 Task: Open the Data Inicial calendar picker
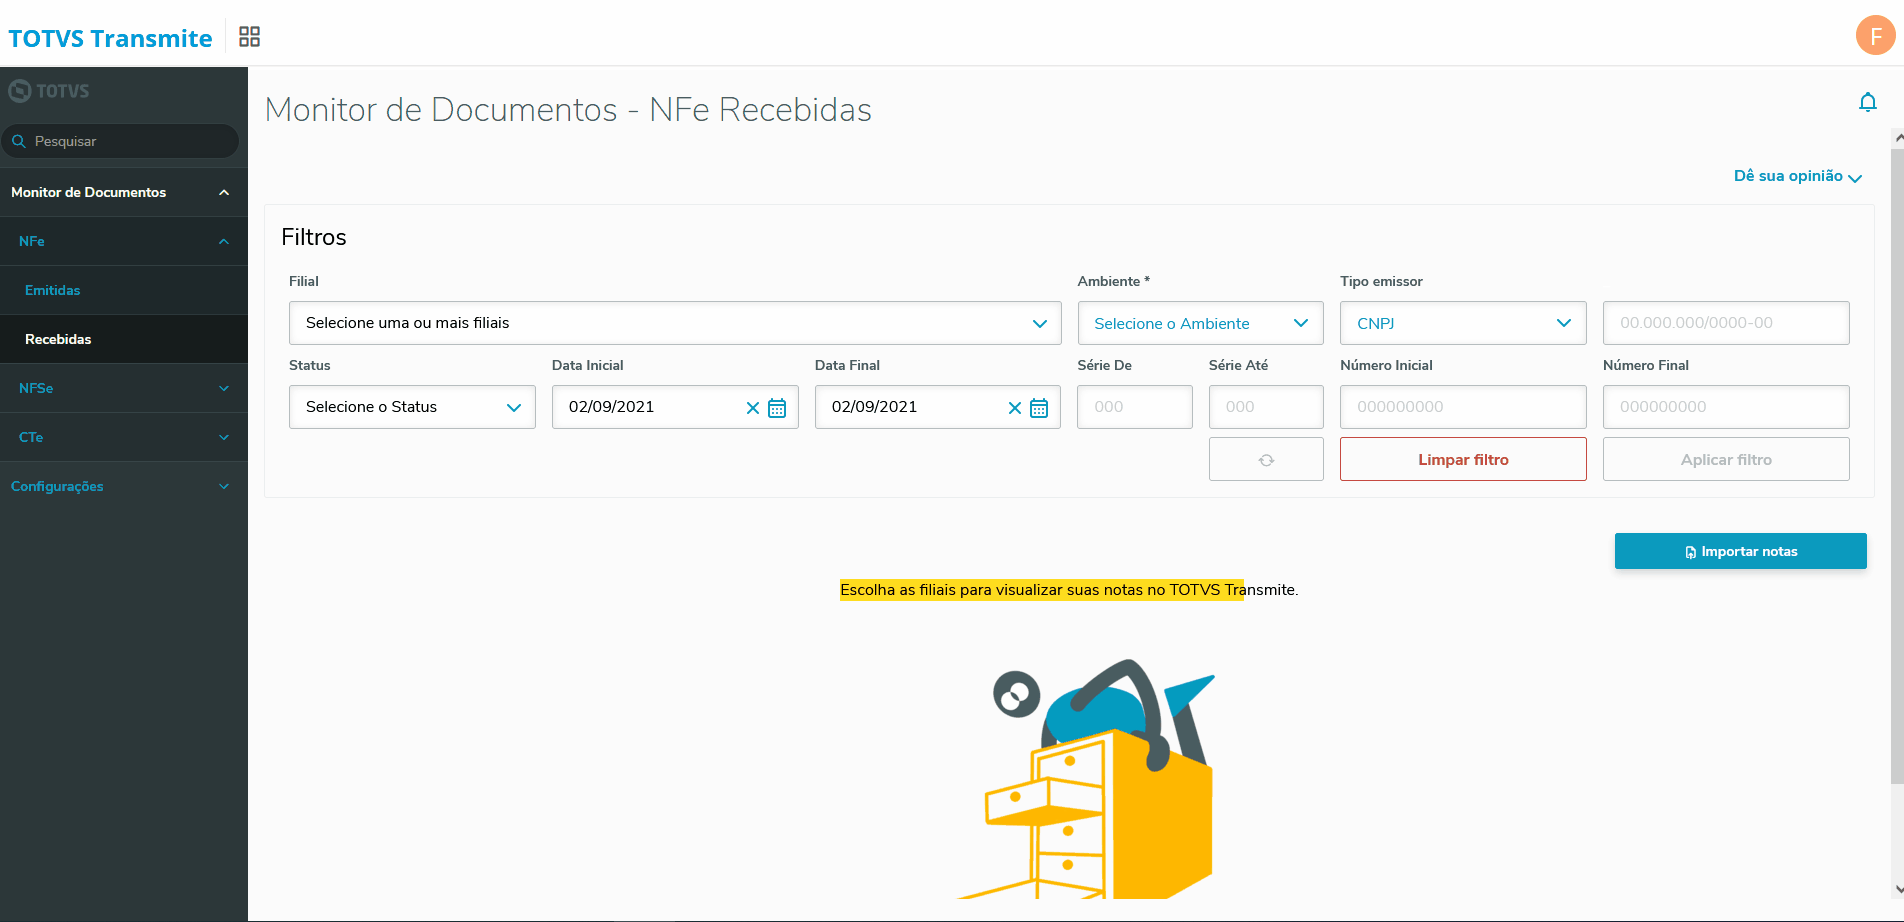[777, 408]
